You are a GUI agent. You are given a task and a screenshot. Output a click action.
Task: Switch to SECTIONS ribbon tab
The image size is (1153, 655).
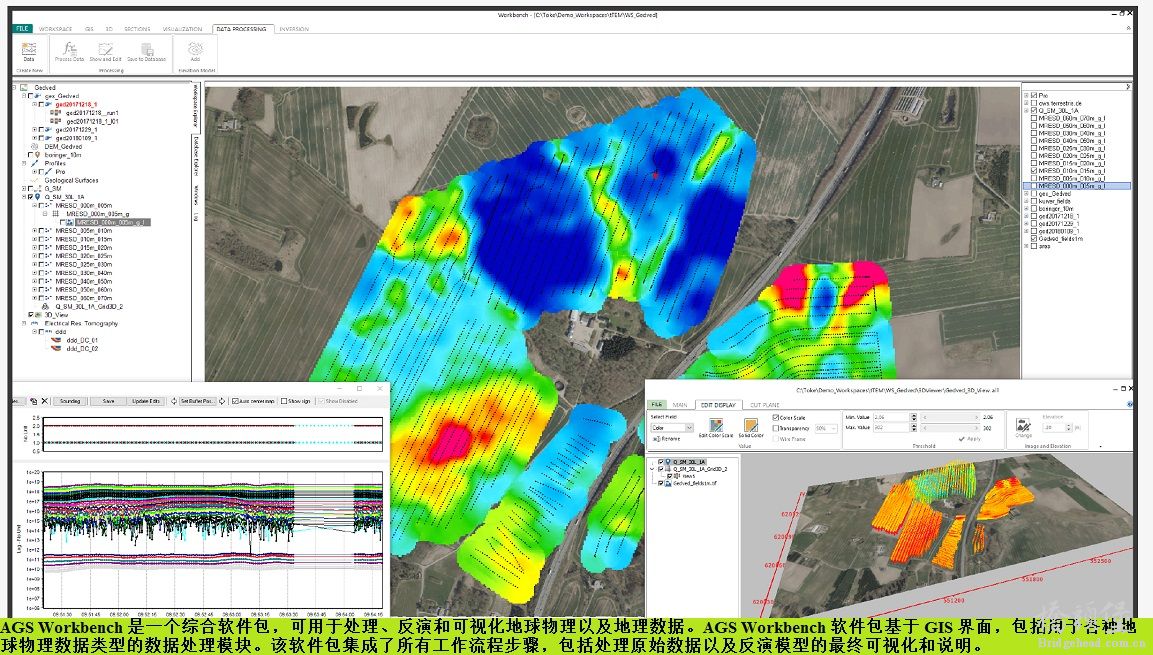click(x=137, y=29)
